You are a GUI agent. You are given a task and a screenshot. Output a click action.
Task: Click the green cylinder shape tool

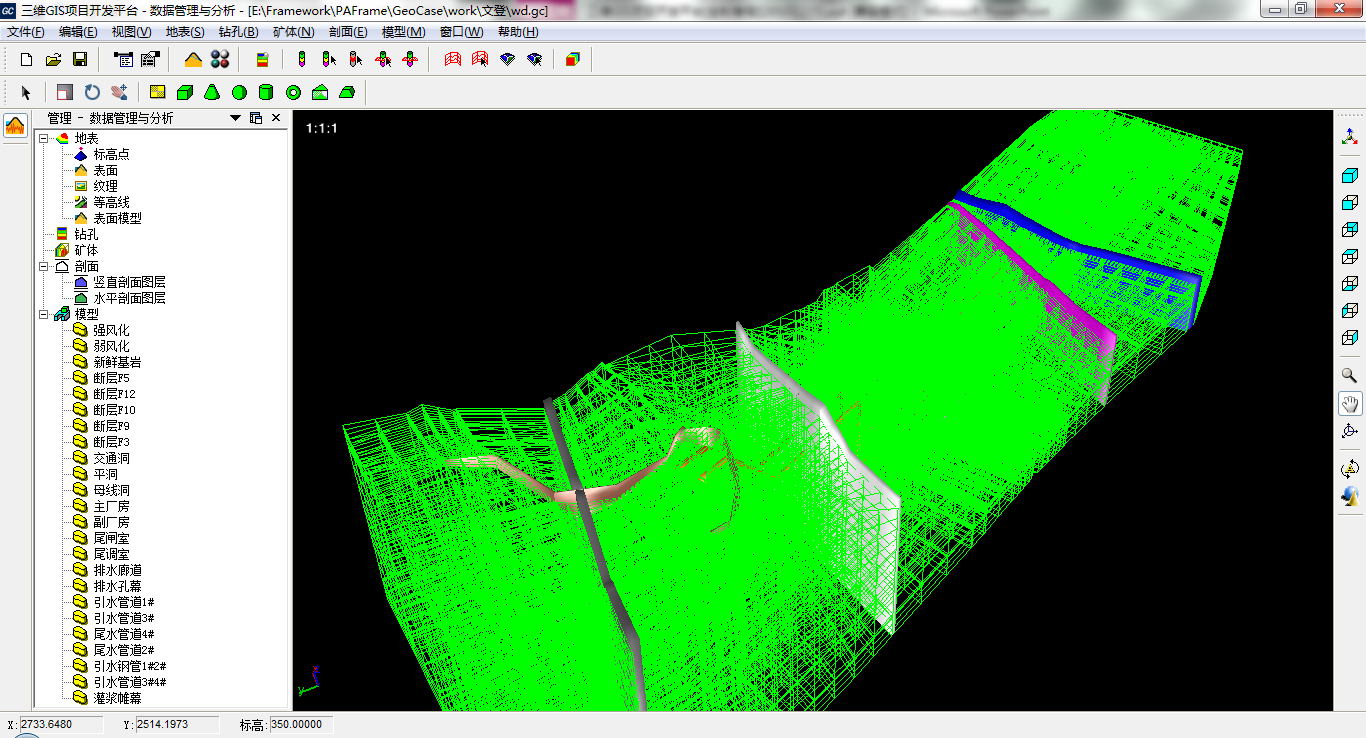coord(266,93)
